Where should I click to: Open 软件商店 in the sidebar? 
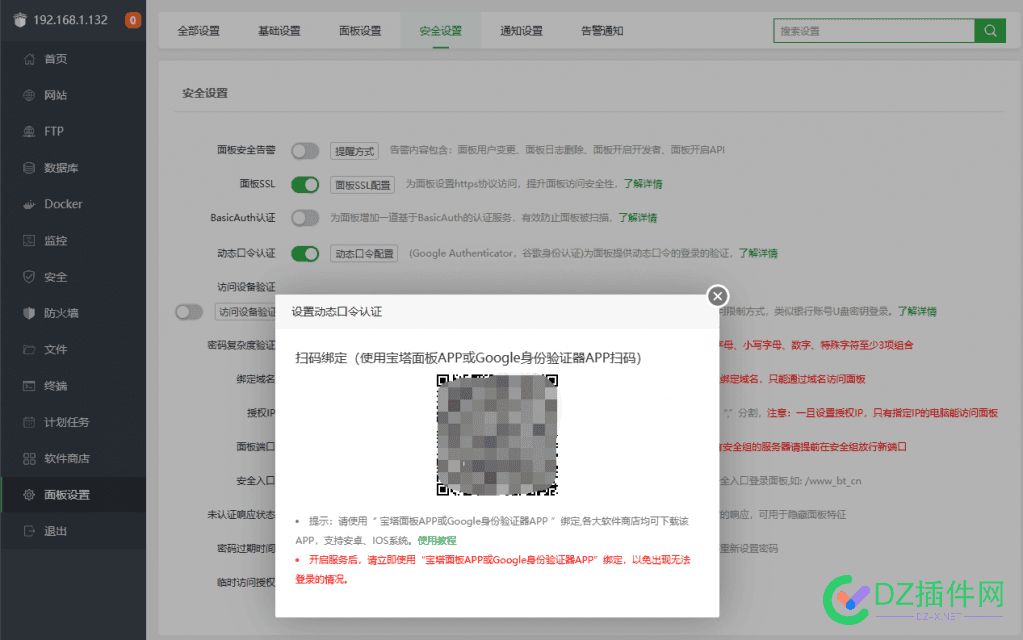(x=67, y=459)
